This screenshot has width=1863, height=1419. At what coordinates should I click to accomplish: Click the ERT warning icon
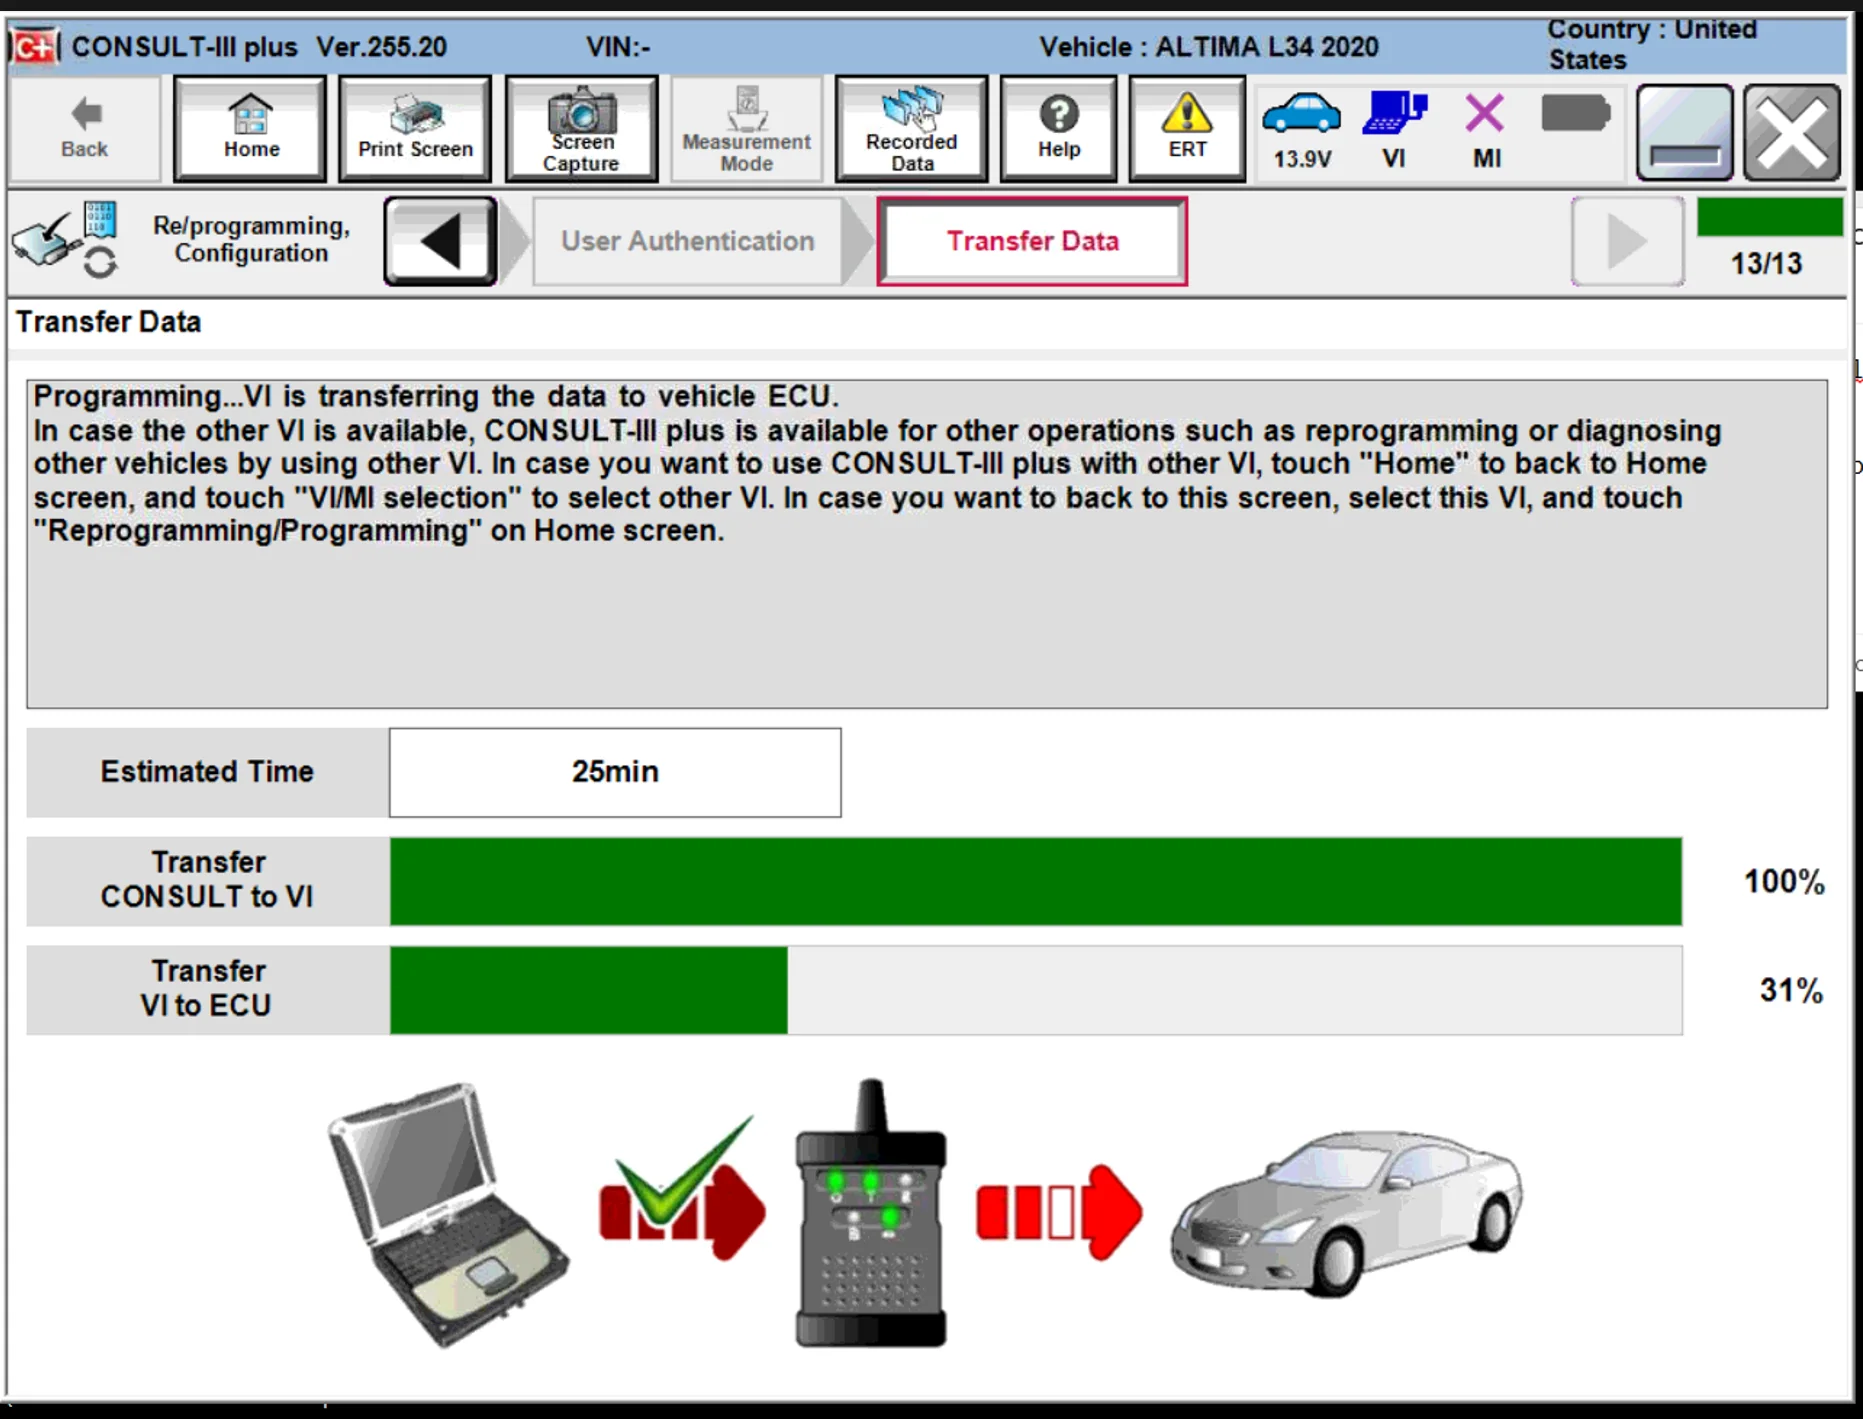pyautogui.click(x=1186, y=128)
